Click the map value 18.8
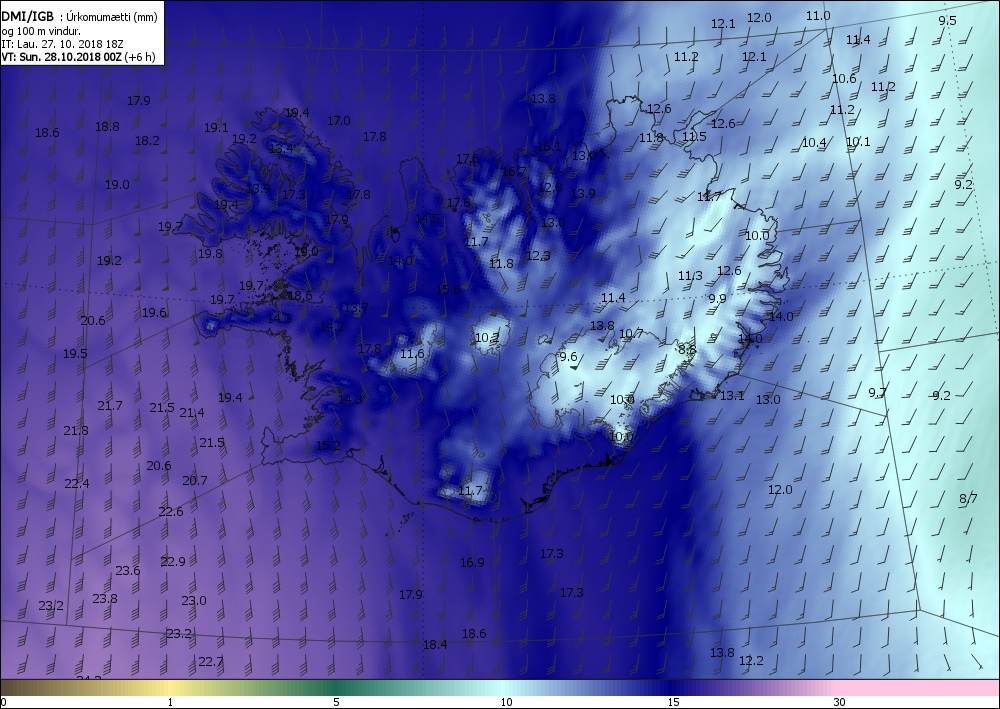1000x709 pixels. [x=107, y=126]
